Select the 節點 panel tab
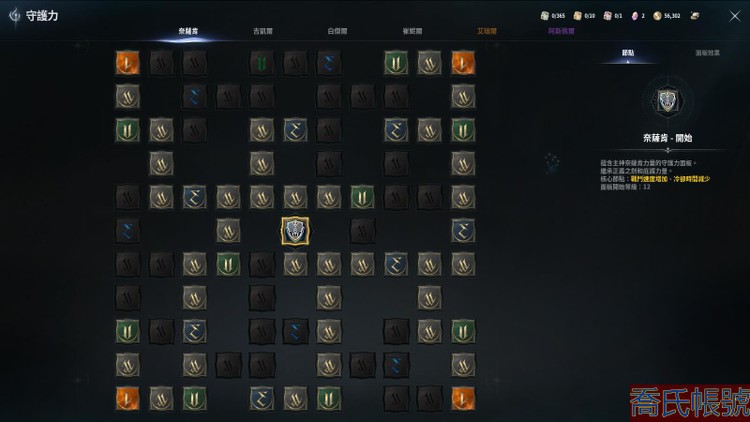The height and width of the screenshot is (422, 750). point(628,53)
